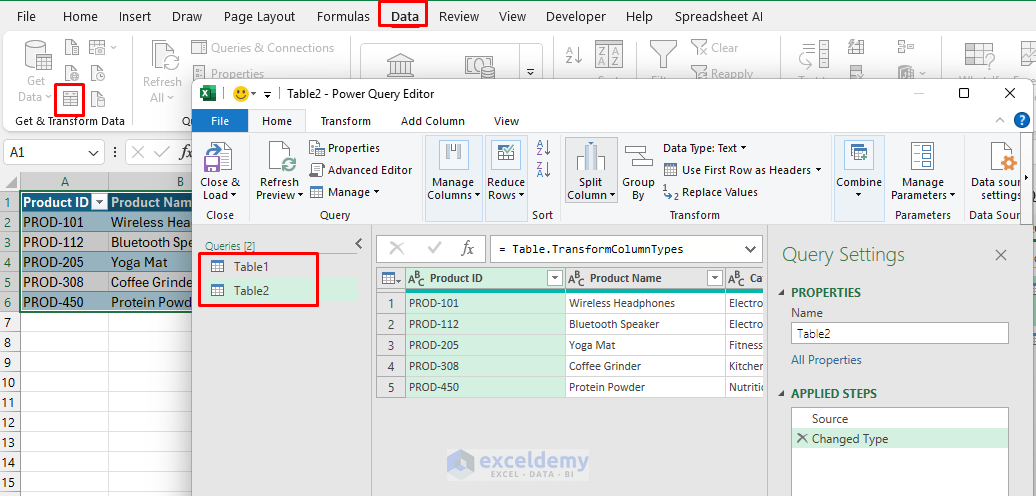Open the Product ID filter dropdown in Excel table
1036x496 pixels.
(x=99, y=202)
